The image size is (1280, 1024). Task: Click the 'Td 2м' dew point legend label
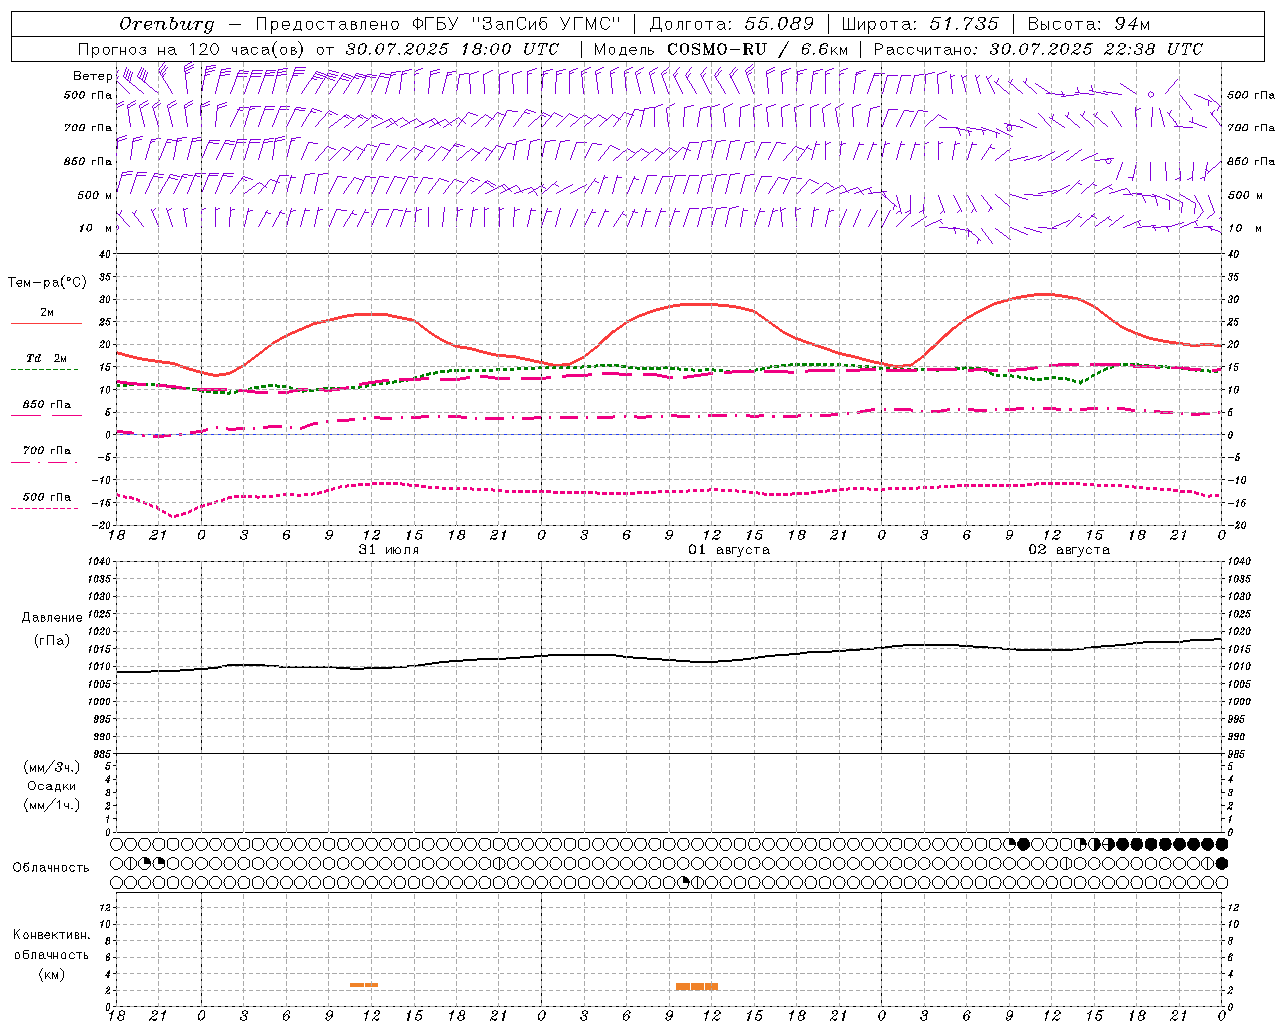[x=47, y=358]
